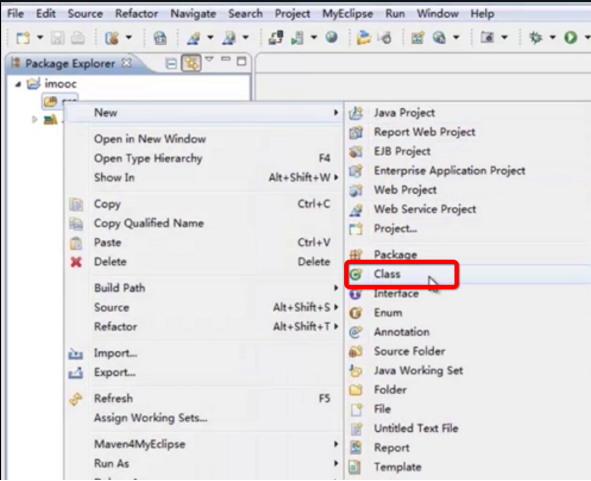Open Package Explorer view menu triangle
Image resolution: width=591 pixels, height=481 pixels.
209,59
